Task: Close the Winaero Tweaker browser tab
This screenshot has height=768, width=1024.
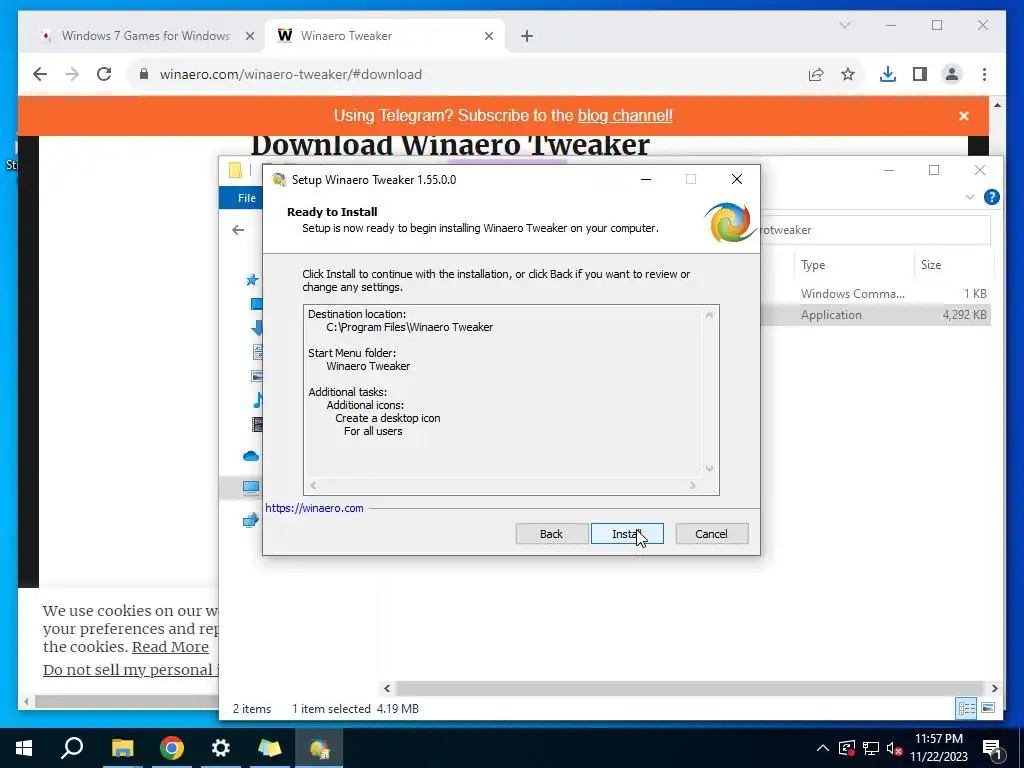Action: [488, 36]
